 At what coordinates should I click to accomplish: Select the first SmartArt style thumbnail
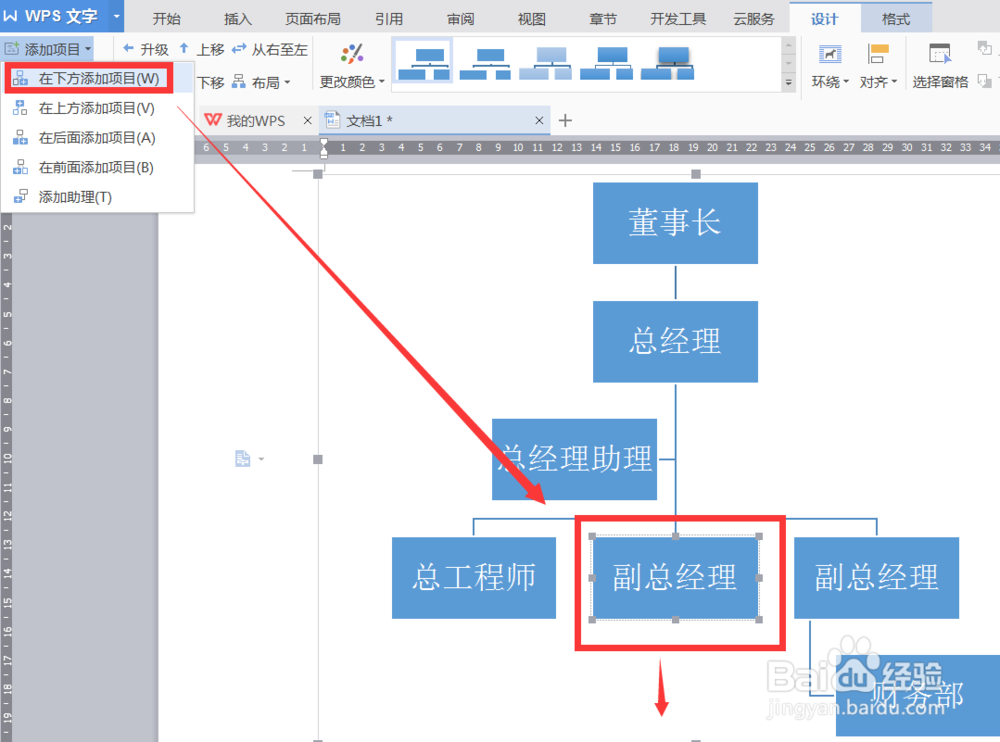pyautogui.click(x=425, y=63)
